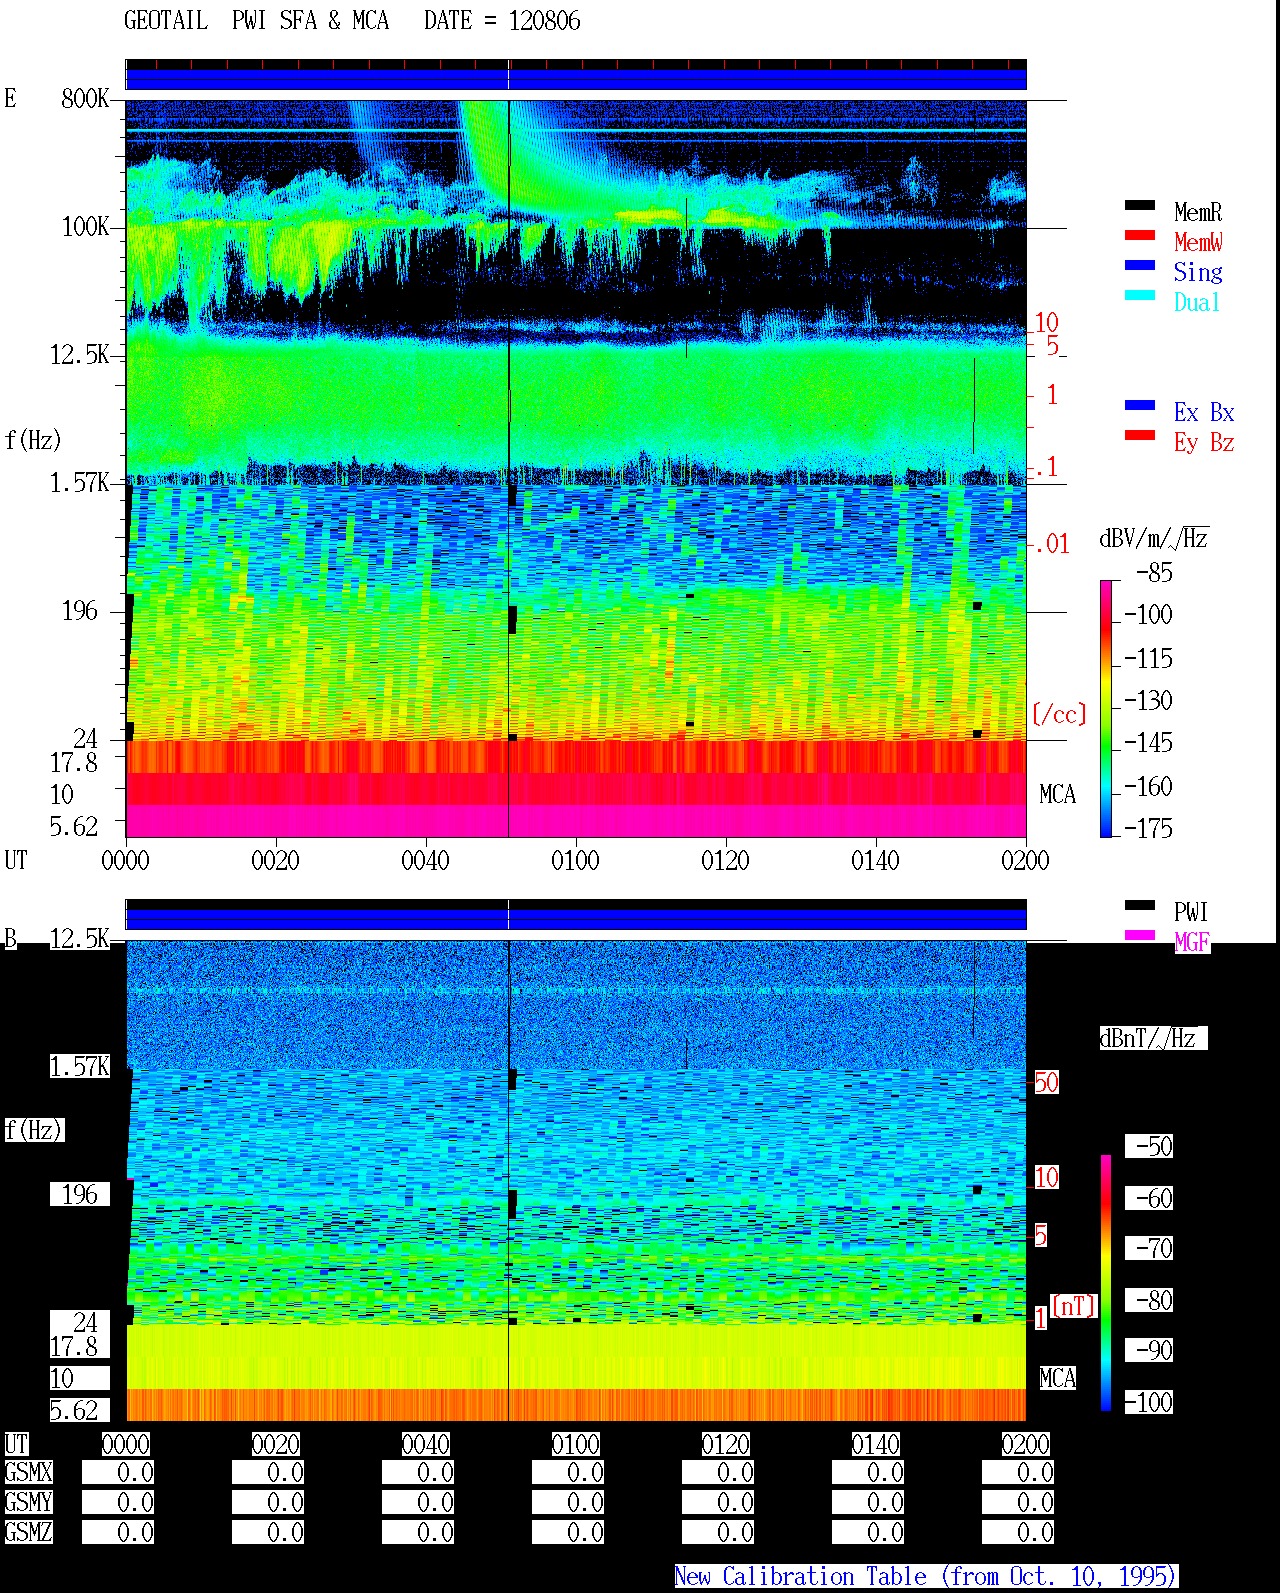The width and height of the screenshot is (1280, 1593).
Task: Click the 12.5K label on the E panel axis
Action: 80,354
